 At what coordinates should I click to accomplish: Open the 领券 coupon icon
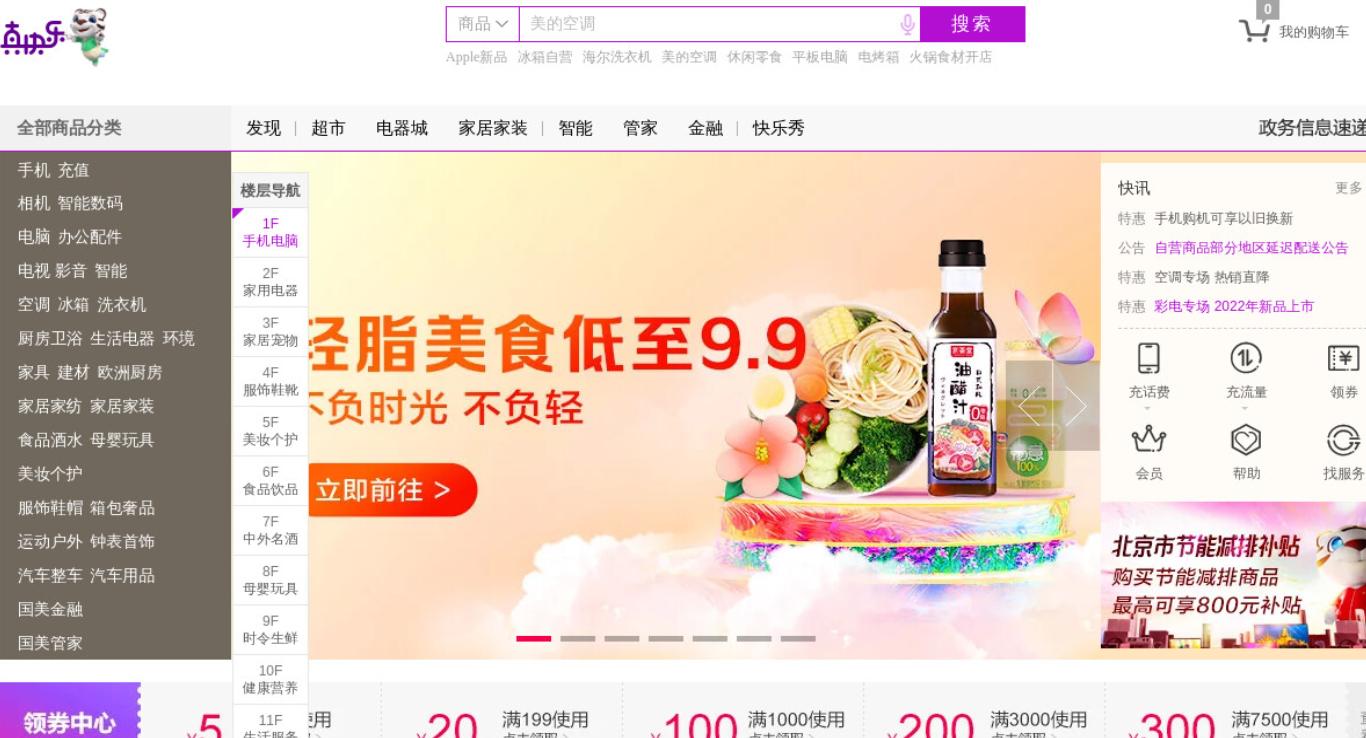[1343, 358]
